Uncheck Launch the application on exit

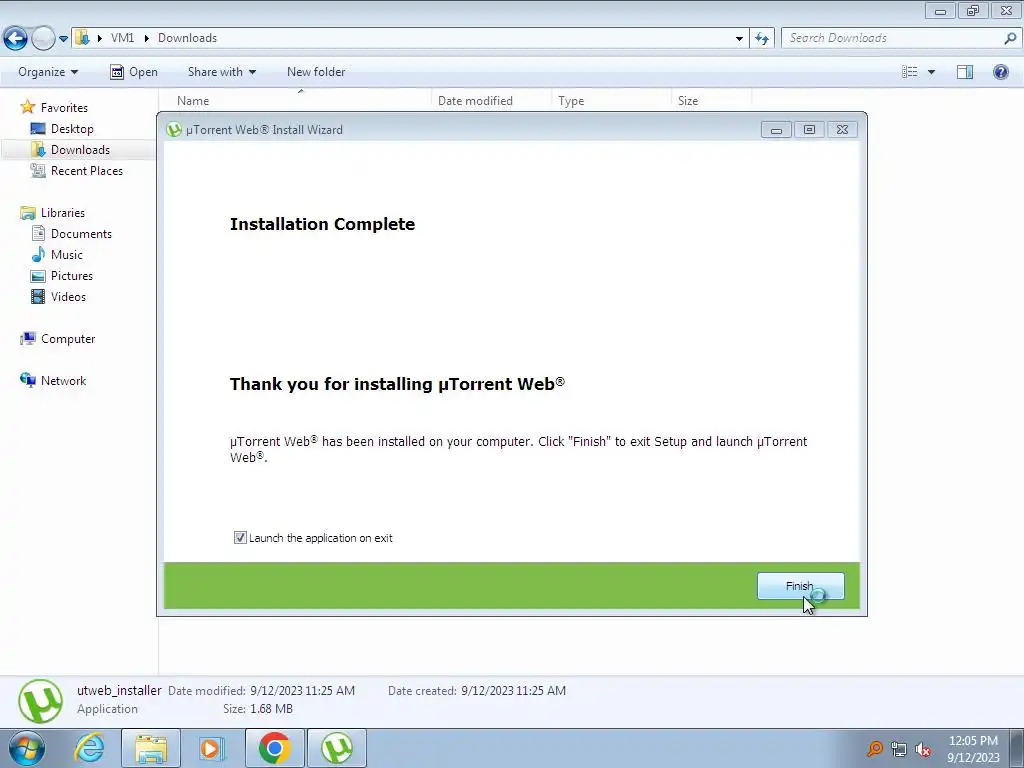click(x=240, y=537)
